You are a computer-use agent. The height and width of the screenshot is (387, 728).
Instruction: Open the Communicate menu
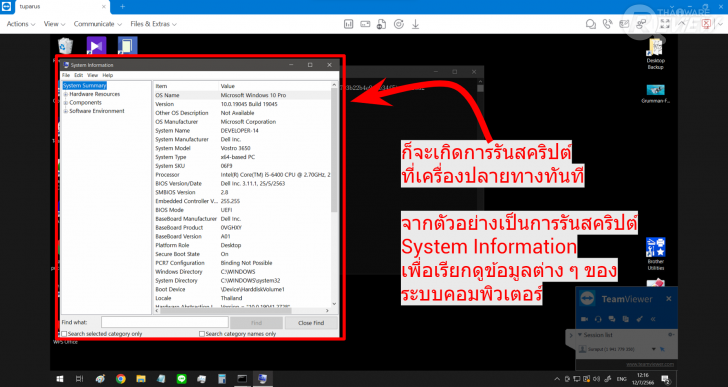tap(98, 24)
